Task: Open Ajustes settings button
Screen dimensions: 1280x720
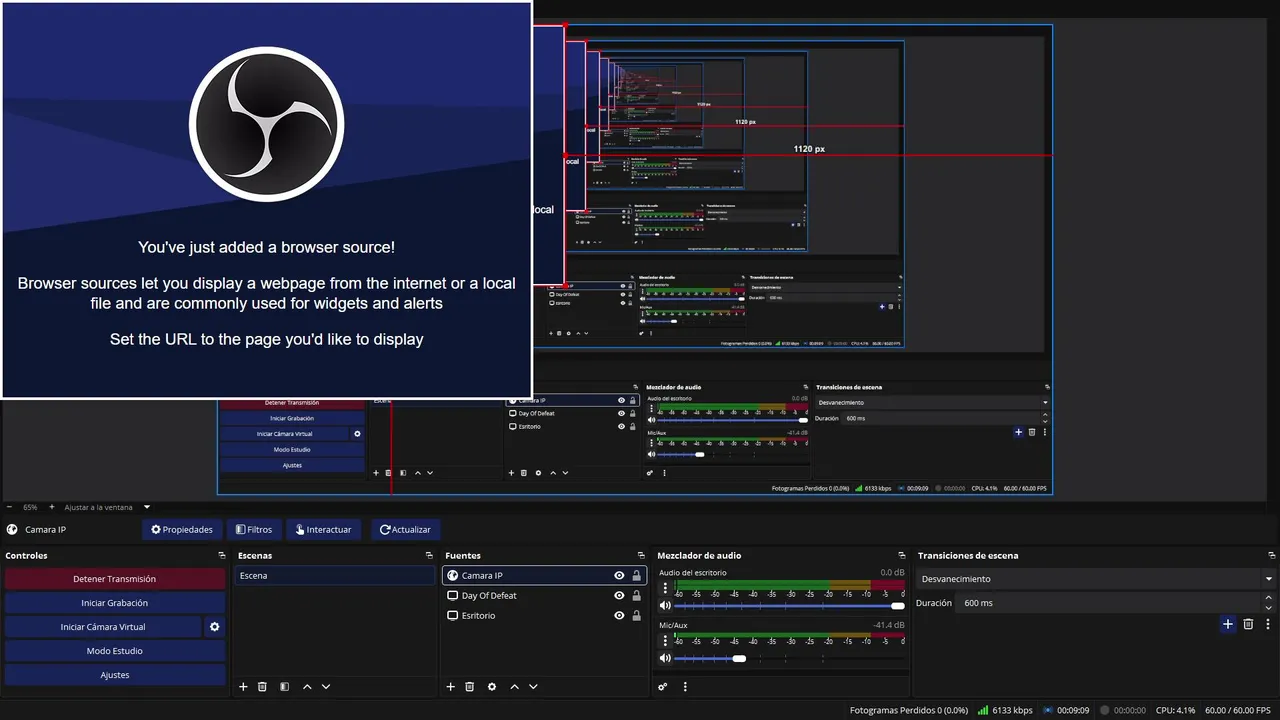Action: (x=114, y=675)
